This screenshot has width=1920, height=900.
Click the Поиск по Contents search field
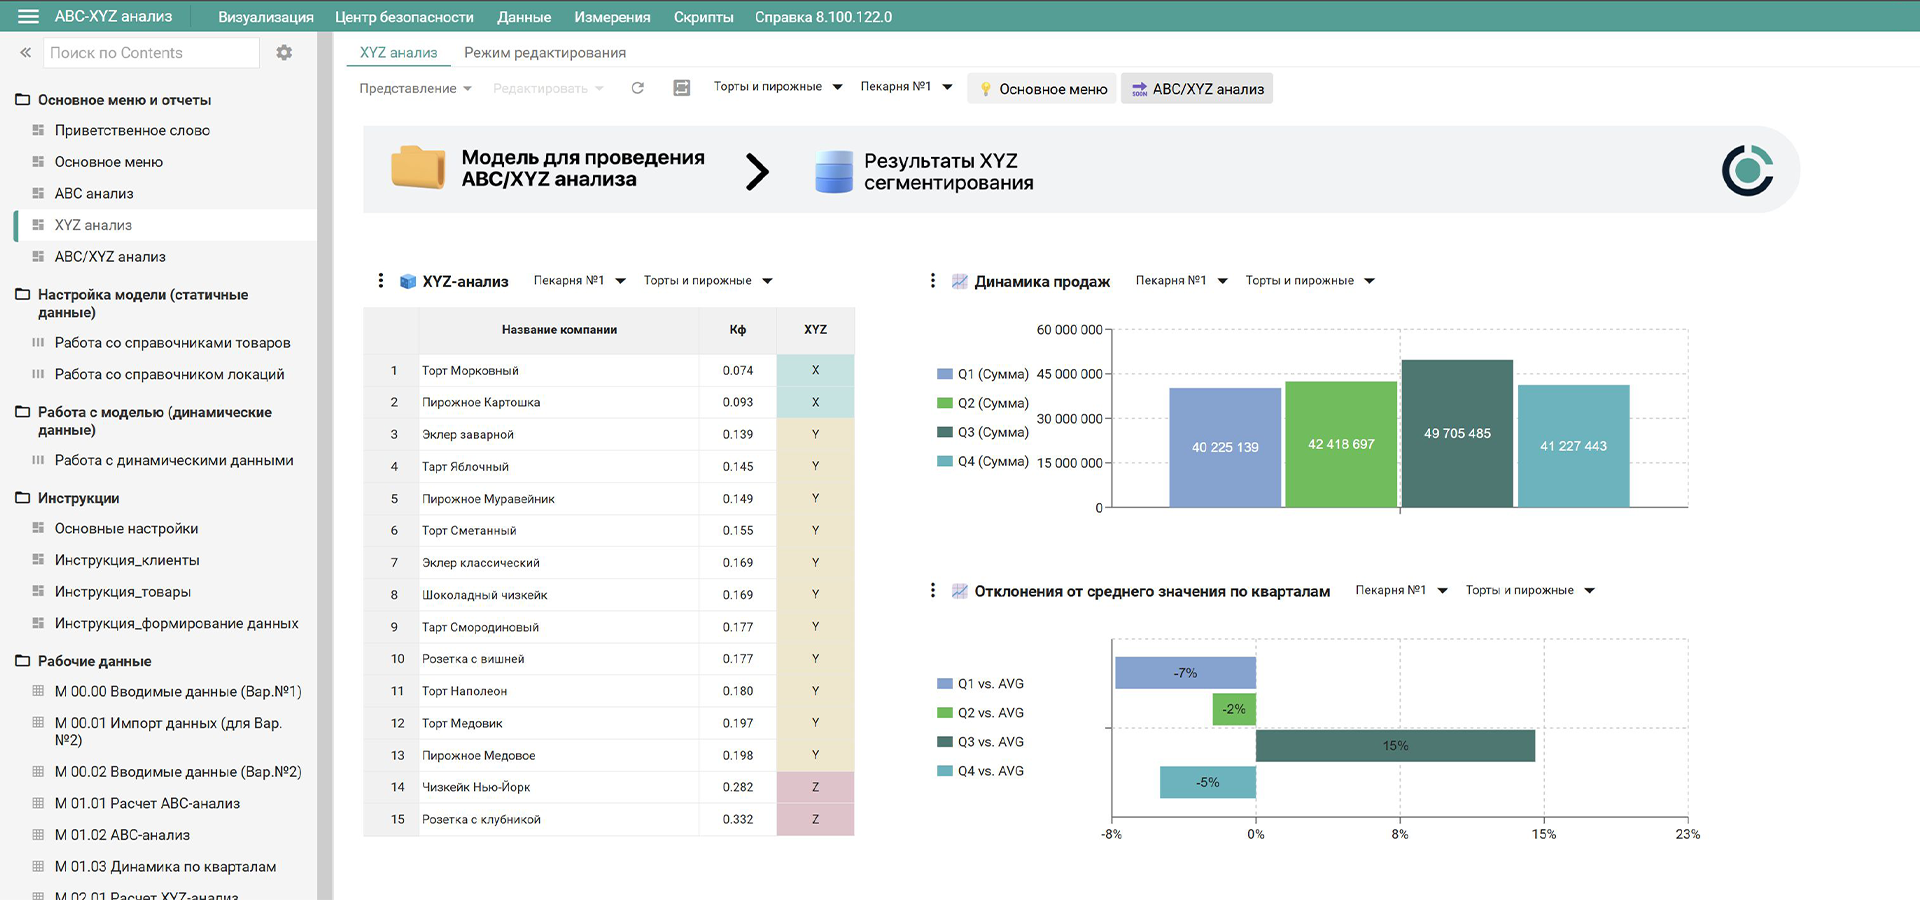pyautogui.click(x=151, y=53)
